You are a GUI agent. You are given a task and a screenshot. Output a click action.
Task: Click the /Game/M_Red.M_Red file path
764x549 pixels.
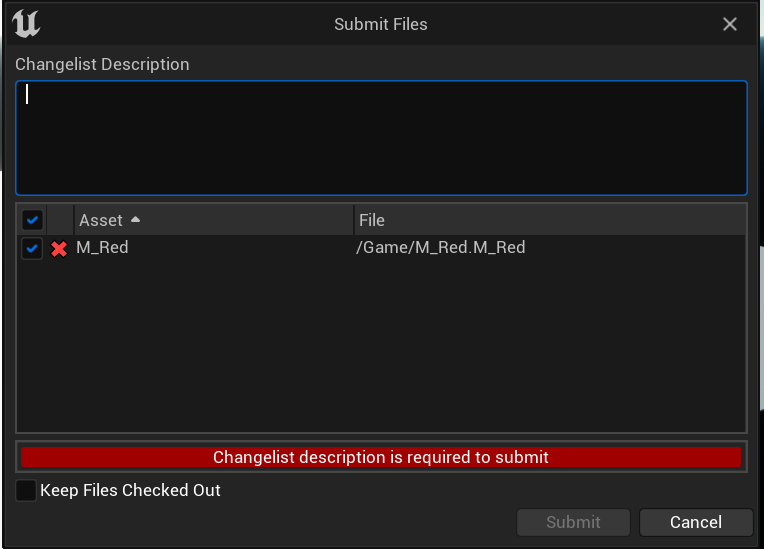[441, 248]
